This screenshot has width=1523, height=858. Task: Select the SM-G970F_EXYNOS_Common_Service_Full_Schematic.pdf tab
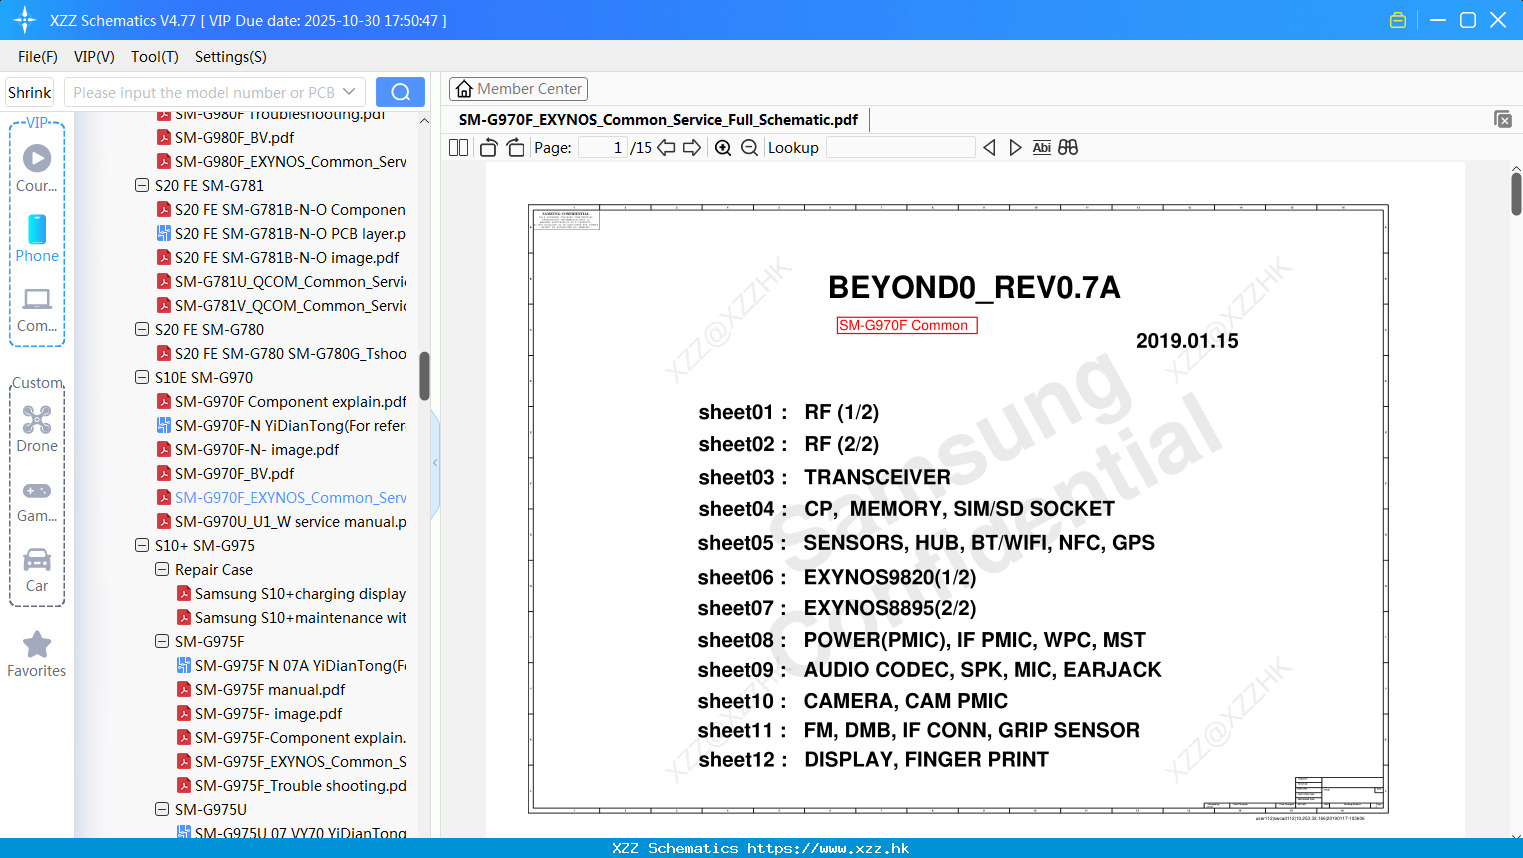(x=658, y=120)
